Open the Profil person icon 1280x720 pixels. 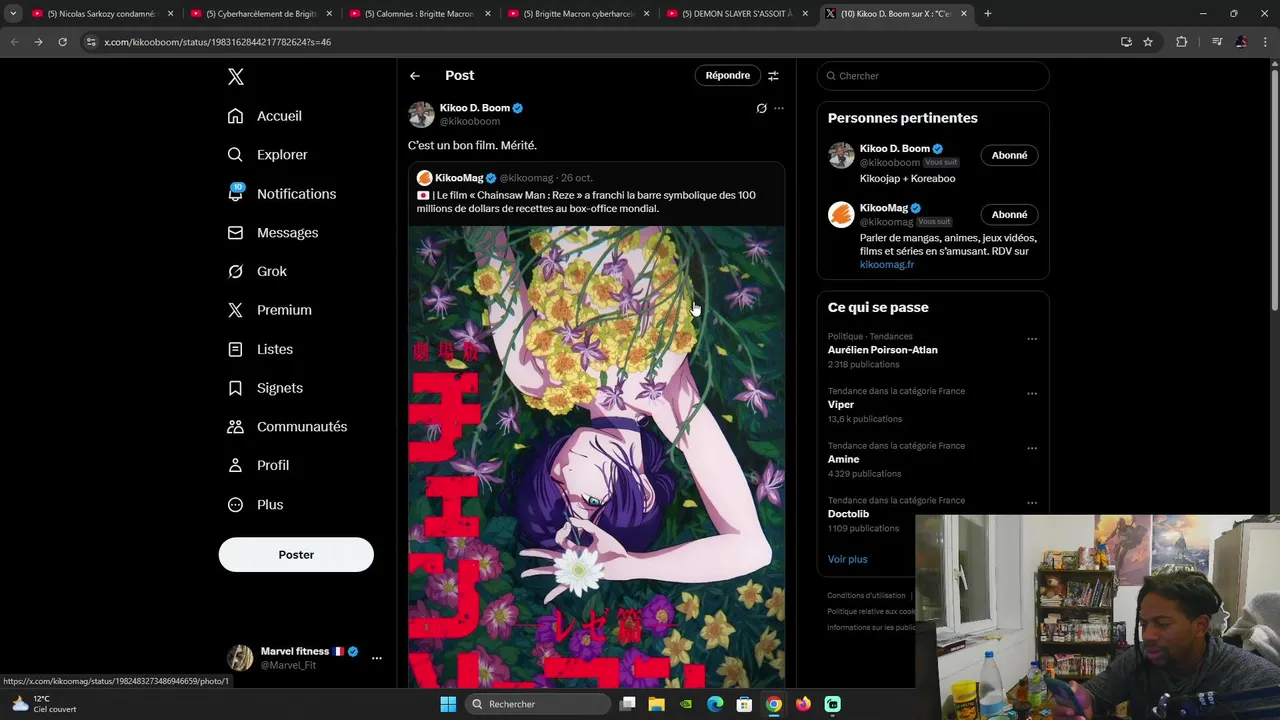235,465
